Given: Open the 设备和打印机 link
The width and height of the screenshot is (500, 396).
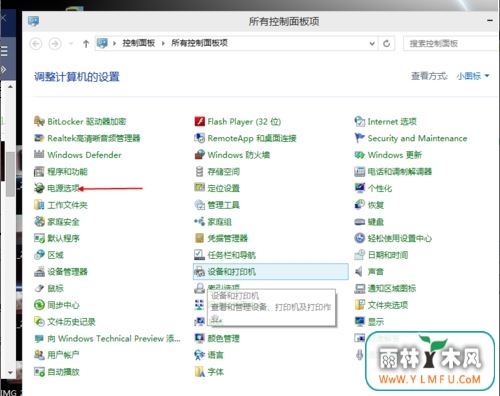Looking at the screenshot, I should coord(232,272).
